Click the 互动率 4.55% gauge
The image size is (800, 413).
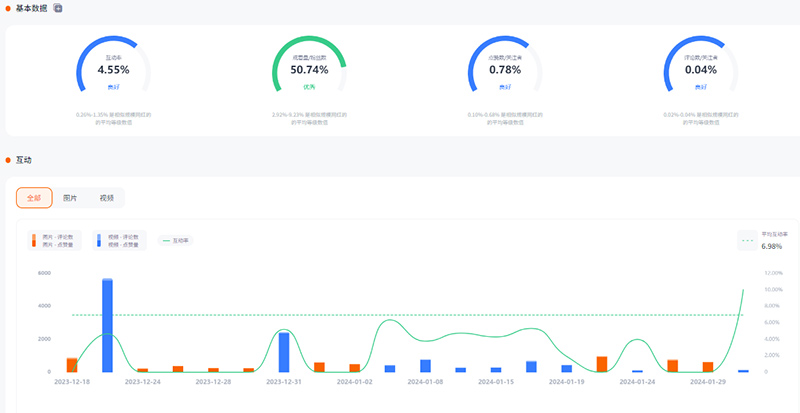113,70
